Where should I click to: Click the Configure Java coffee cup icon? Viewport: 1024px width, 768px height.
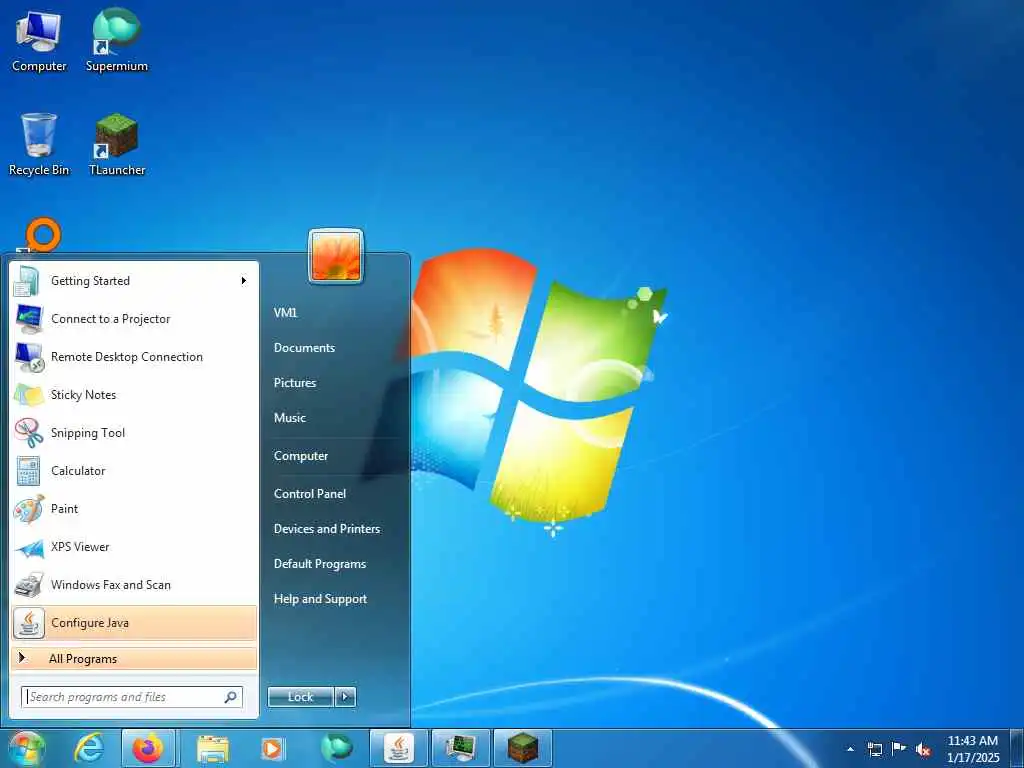click(x=29, y=623)
